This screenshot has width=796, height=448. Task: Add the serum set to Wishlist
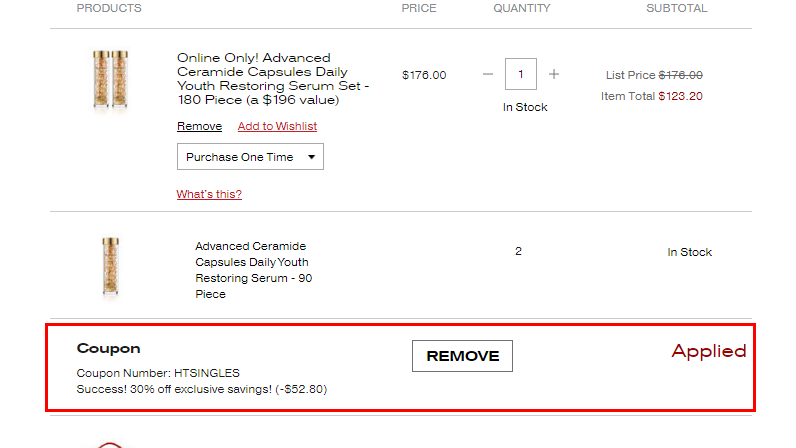point(277,126)
